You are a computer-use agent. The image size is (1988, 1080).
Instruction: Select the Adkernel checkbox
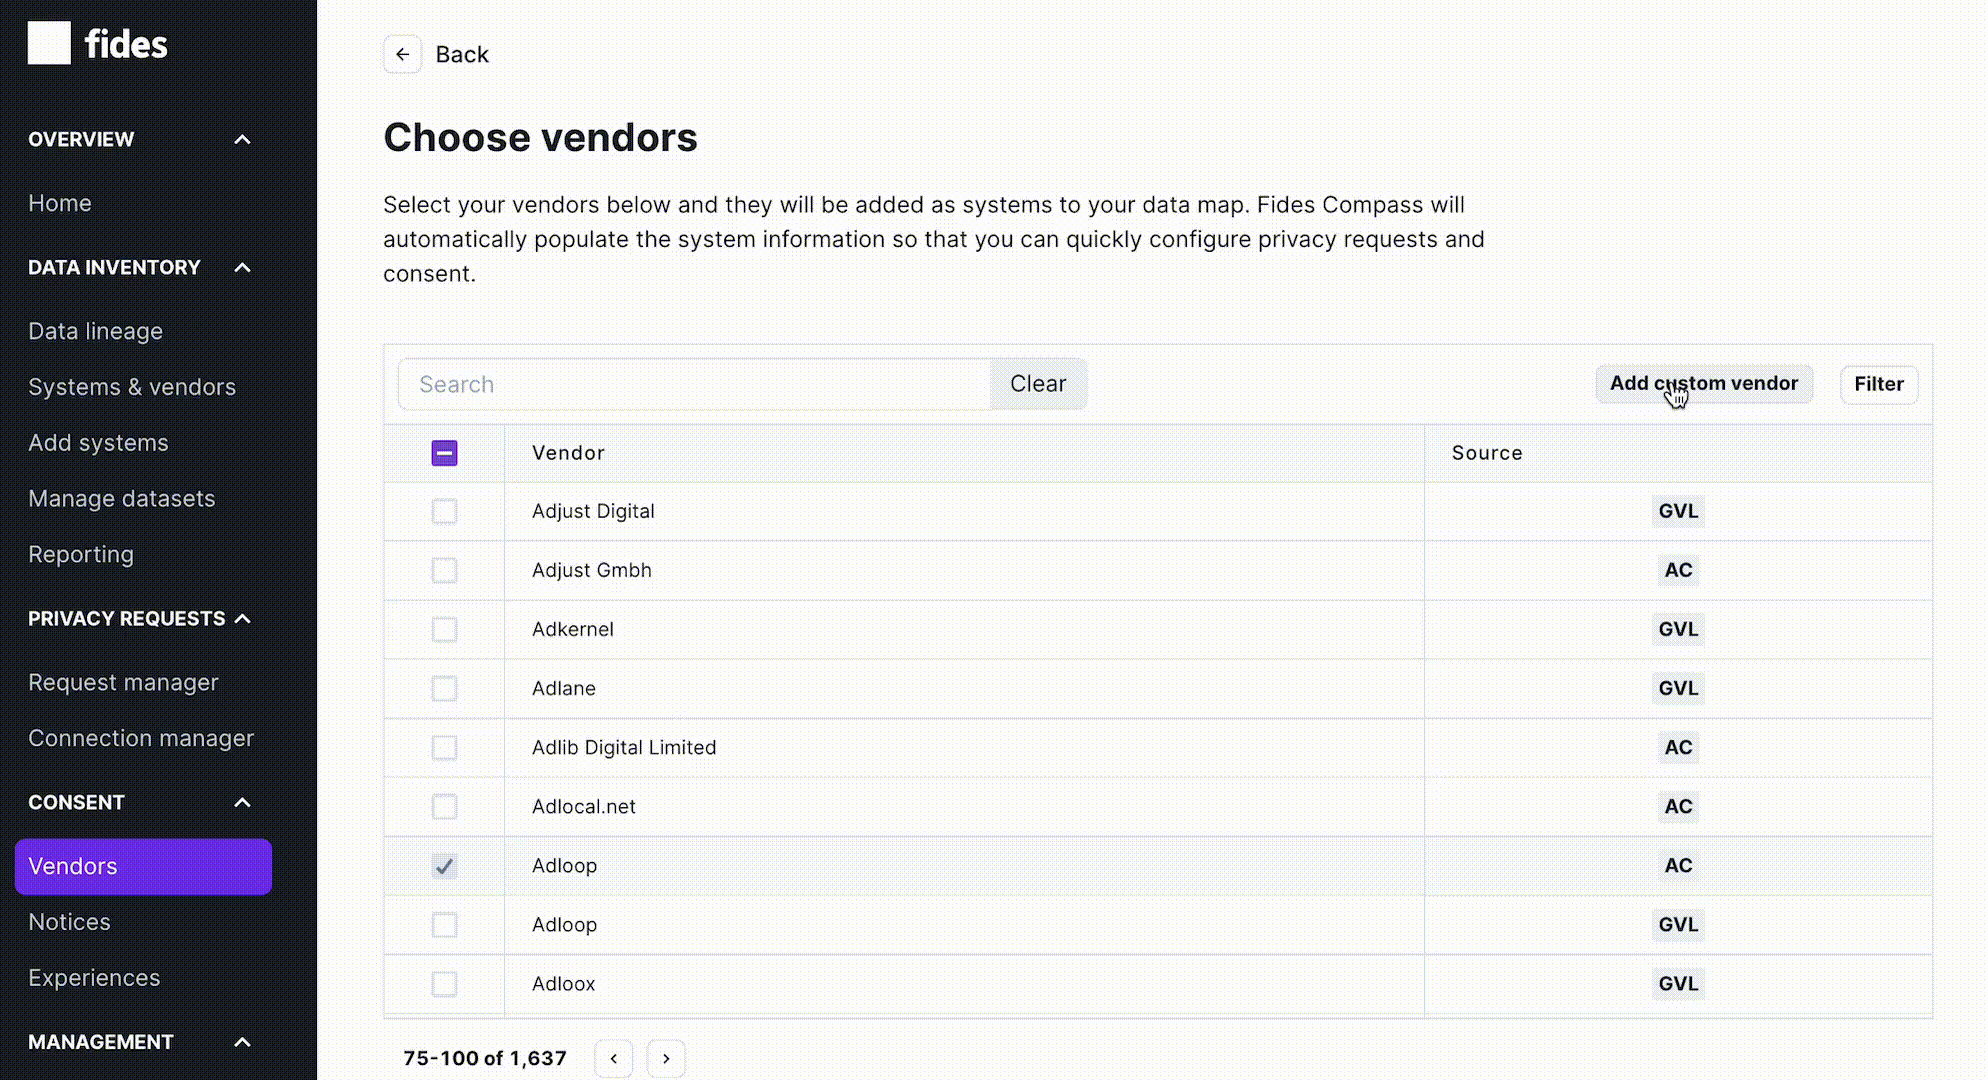click(x=444, y=630)
